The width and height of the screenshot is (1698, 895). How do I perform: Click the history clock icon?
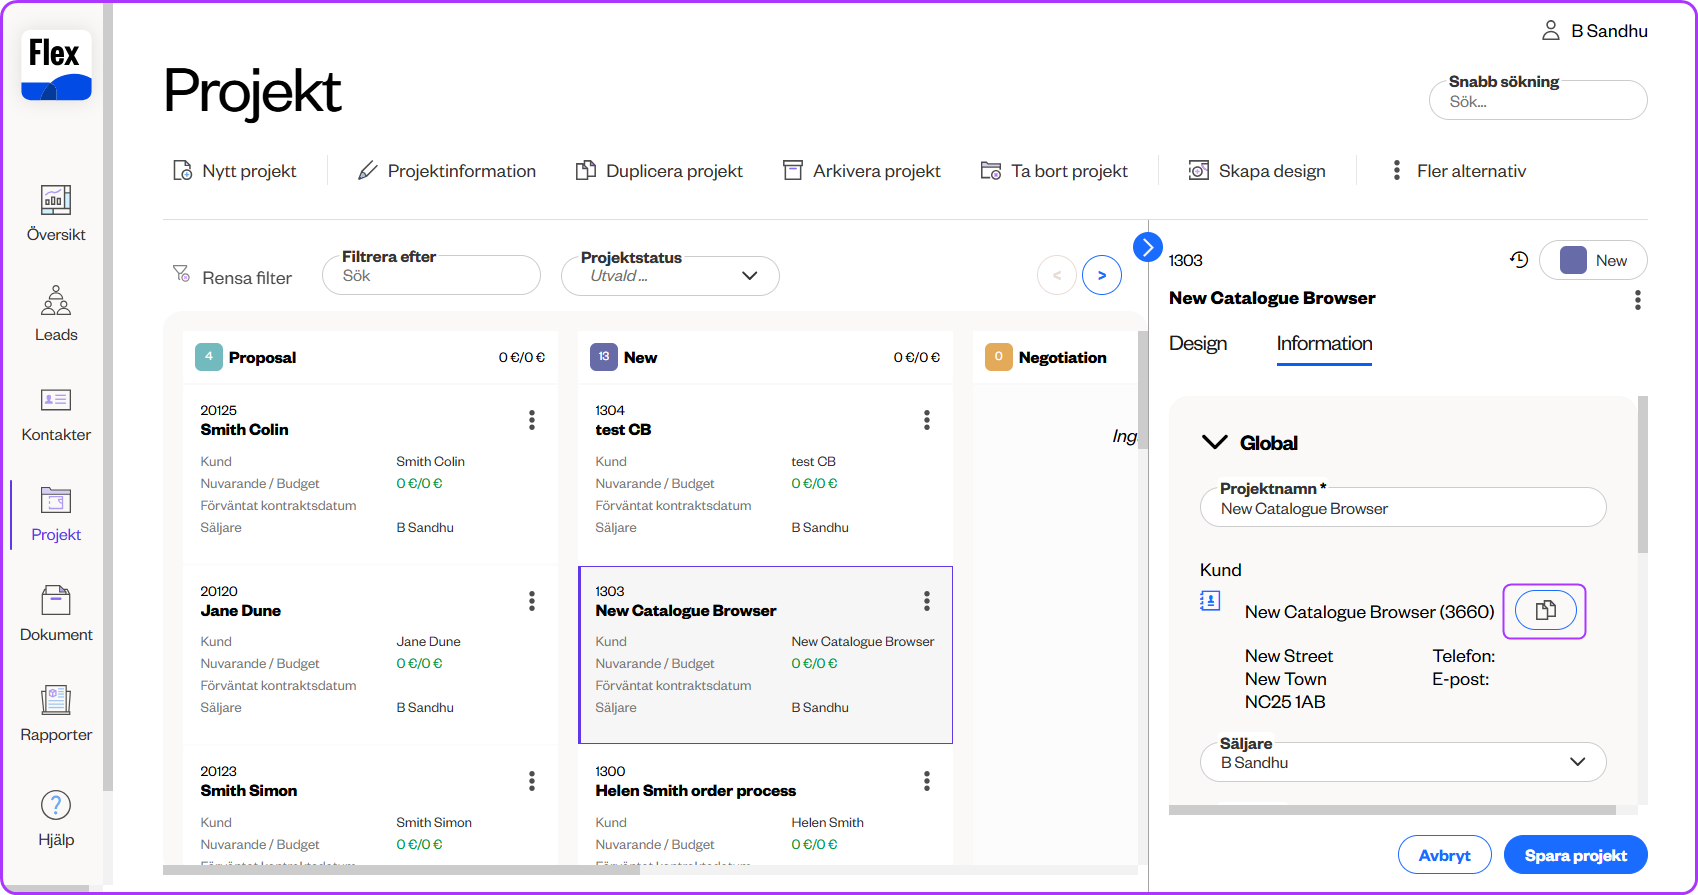(x=1519, y=260)
